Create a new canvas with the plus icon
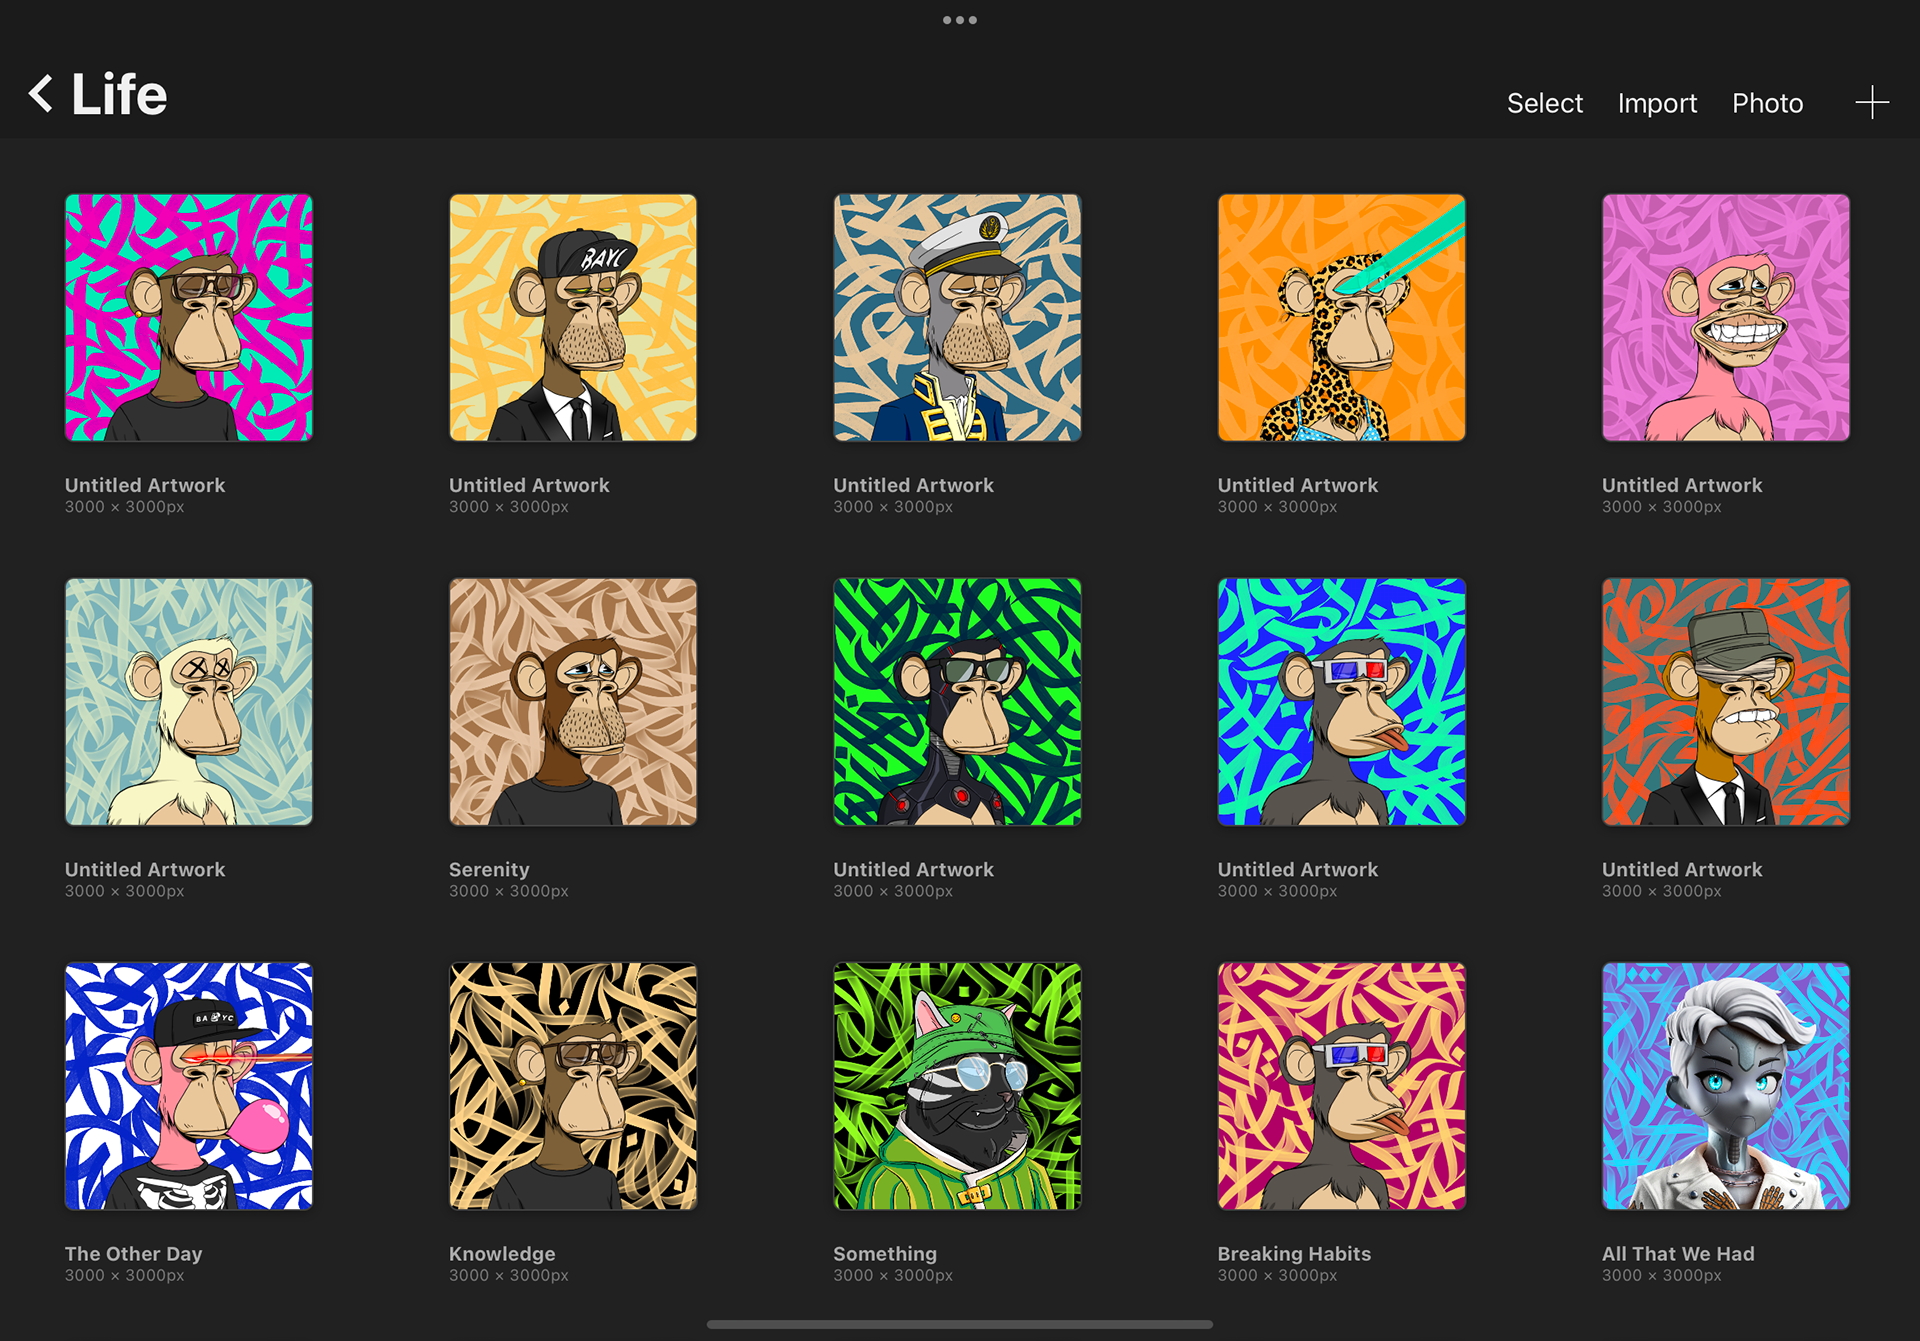 [x=1871, y=102]
